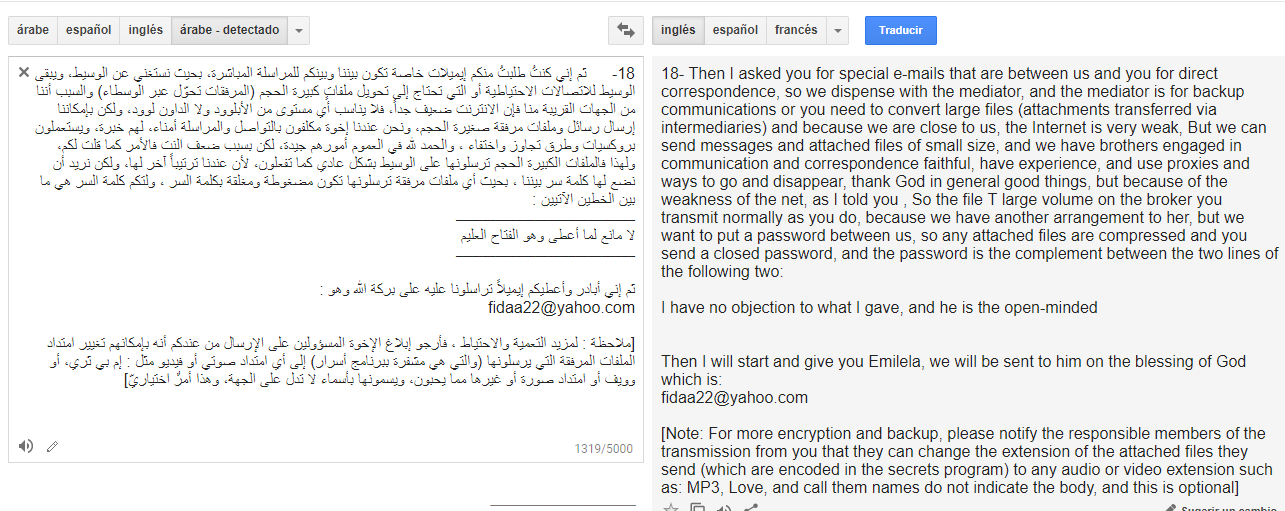Choose árabe - detectado source option
The image size is (1285, 511).
click(x=230, y=31)
